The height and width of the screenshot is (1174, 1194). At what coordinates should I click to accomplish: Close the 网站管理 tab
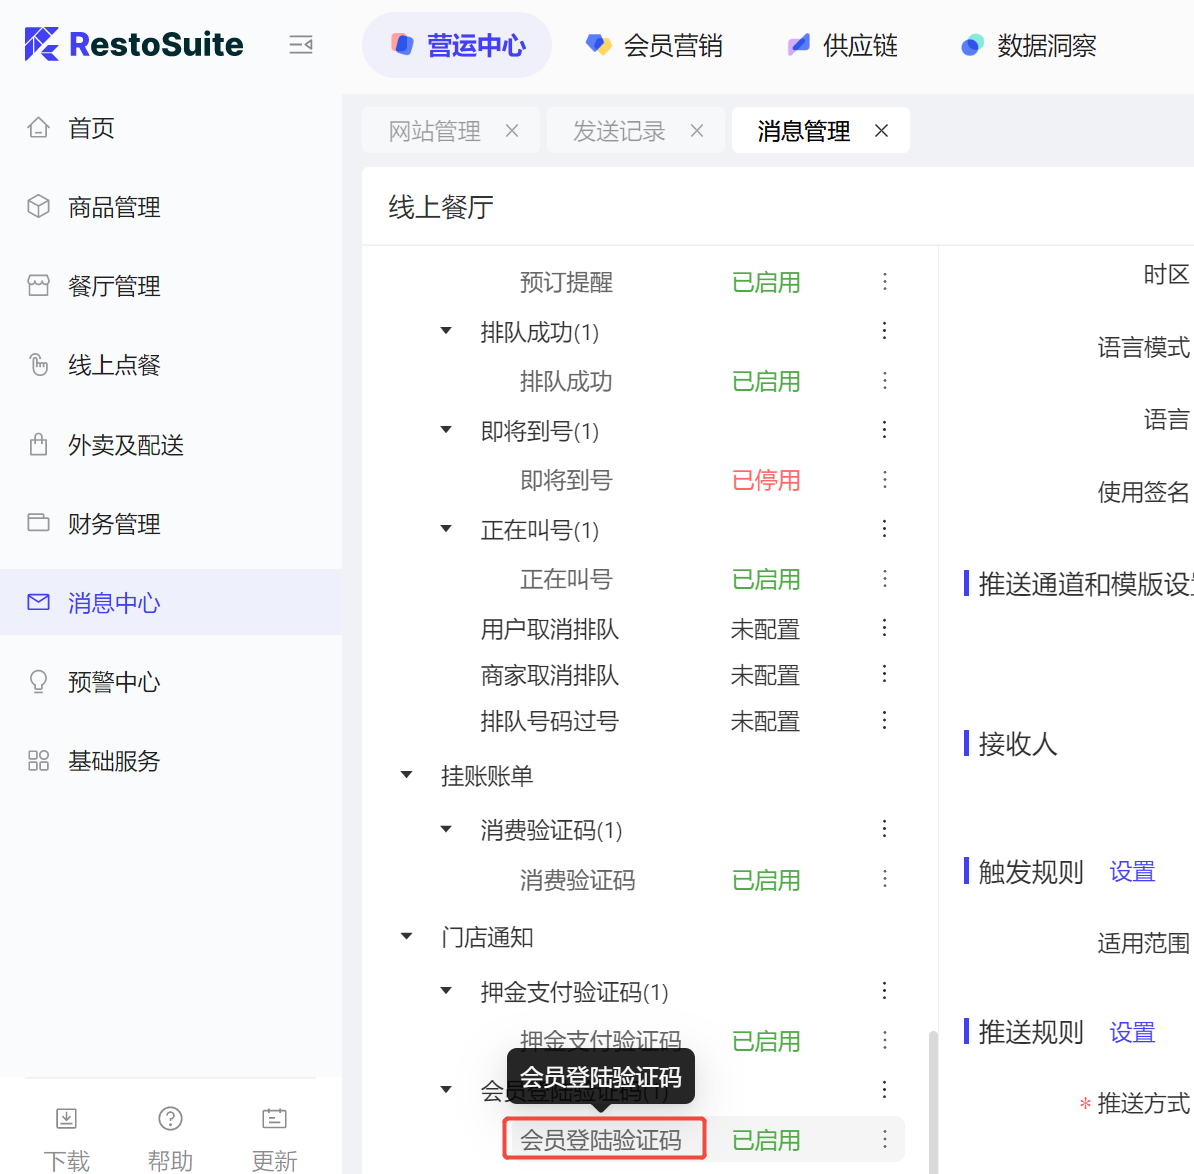tap(512, 131)
